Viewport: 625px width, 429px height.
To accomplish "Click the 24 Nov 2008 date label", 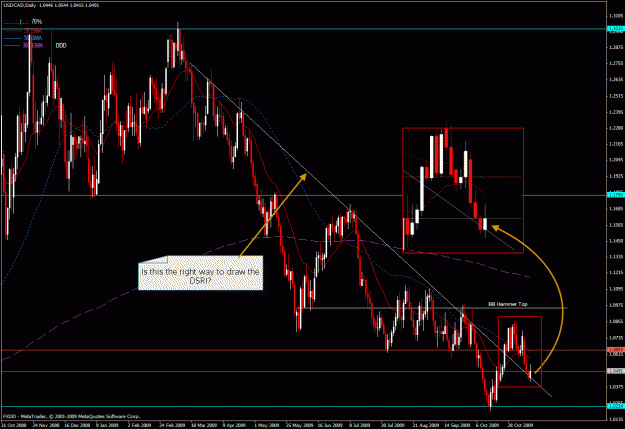I will (x=46, y=425).
